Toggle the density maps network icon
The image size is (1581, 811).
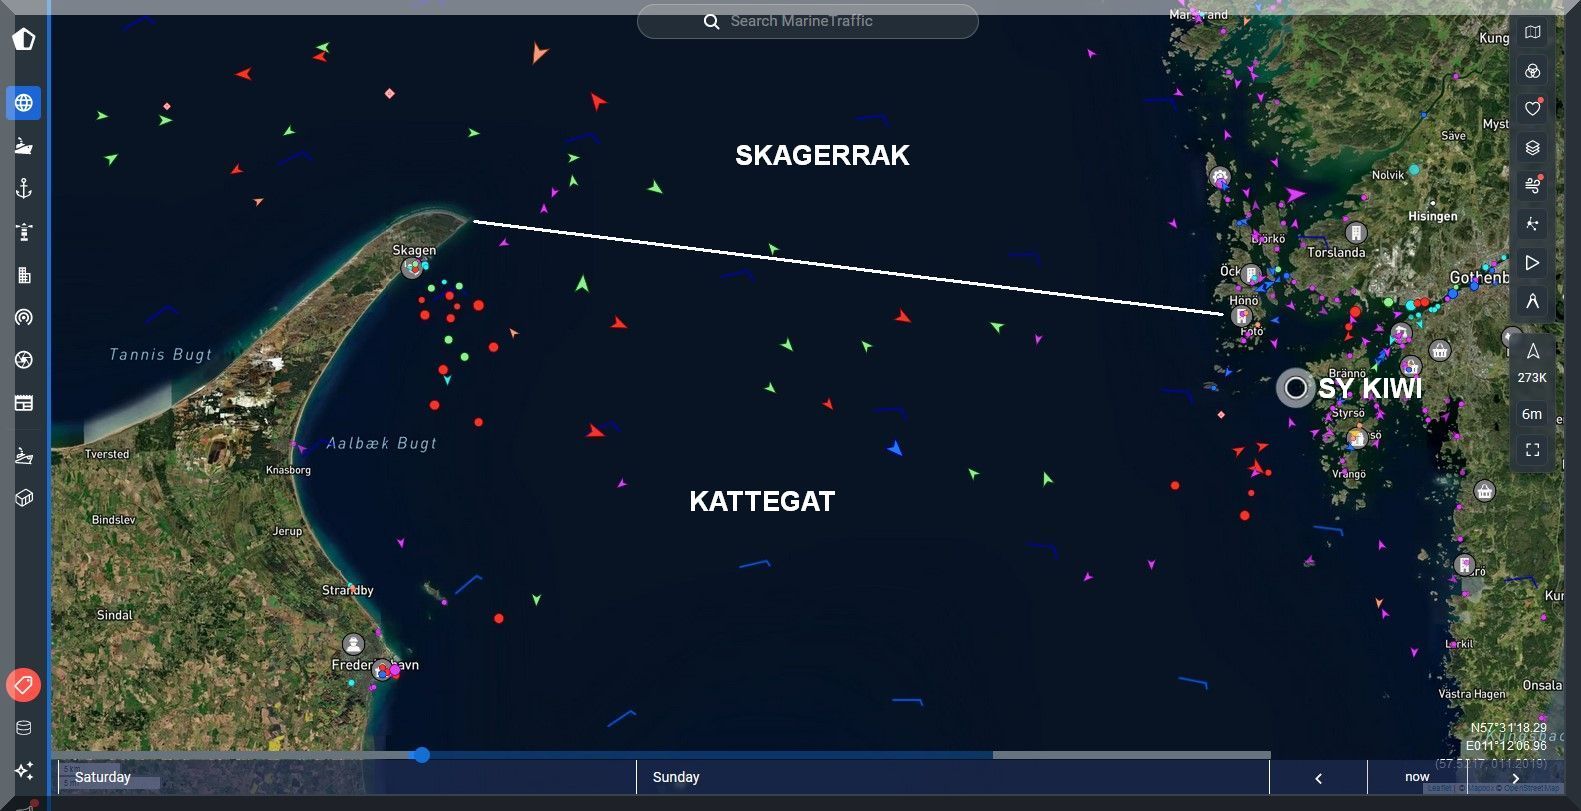point(1532,224)
